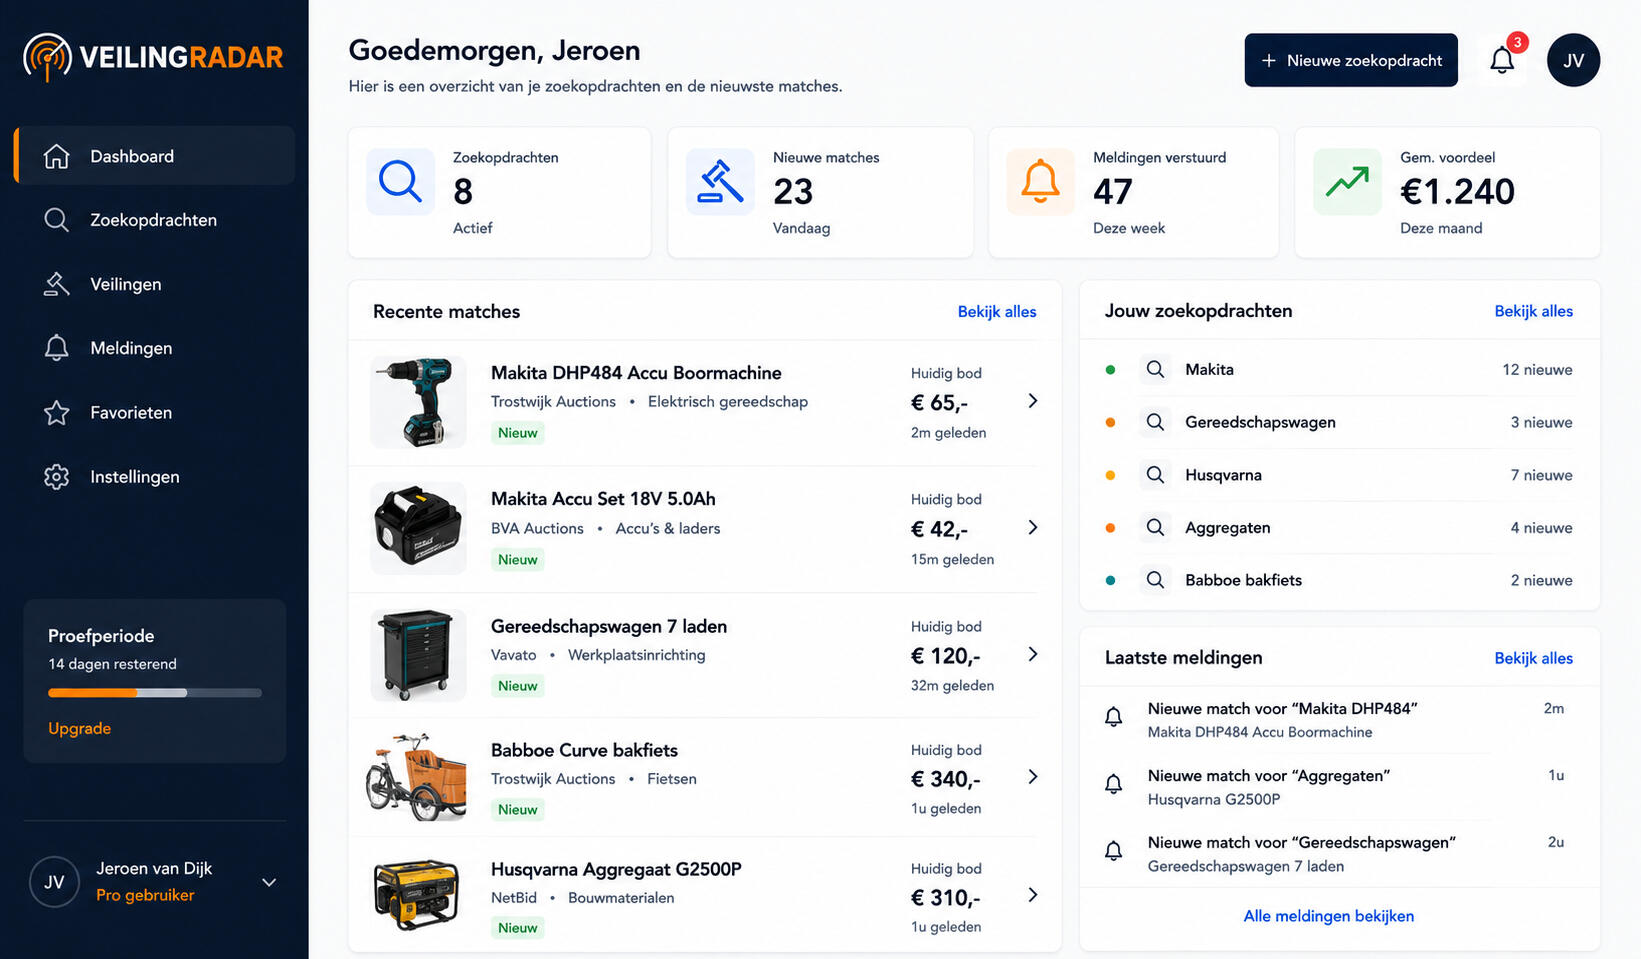Click Nieuwe zoekopdracht button

(x=1351, y=60)
